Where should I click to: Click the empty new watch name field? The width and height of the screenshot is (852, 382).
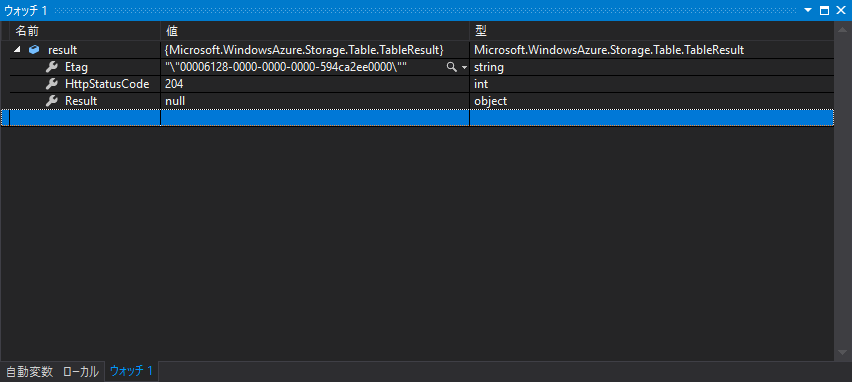tap(85, 118)
